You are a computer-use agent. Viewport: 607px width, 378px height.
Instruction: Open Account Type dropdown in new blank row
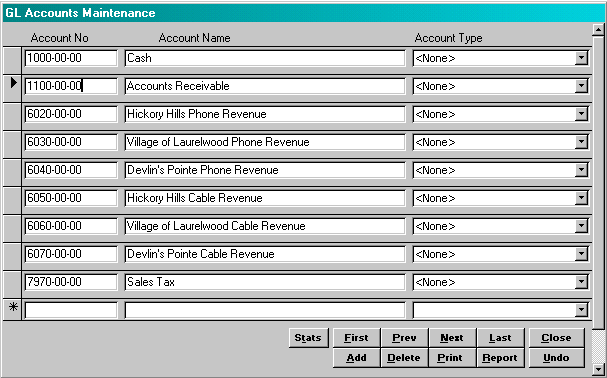(581, 310)
